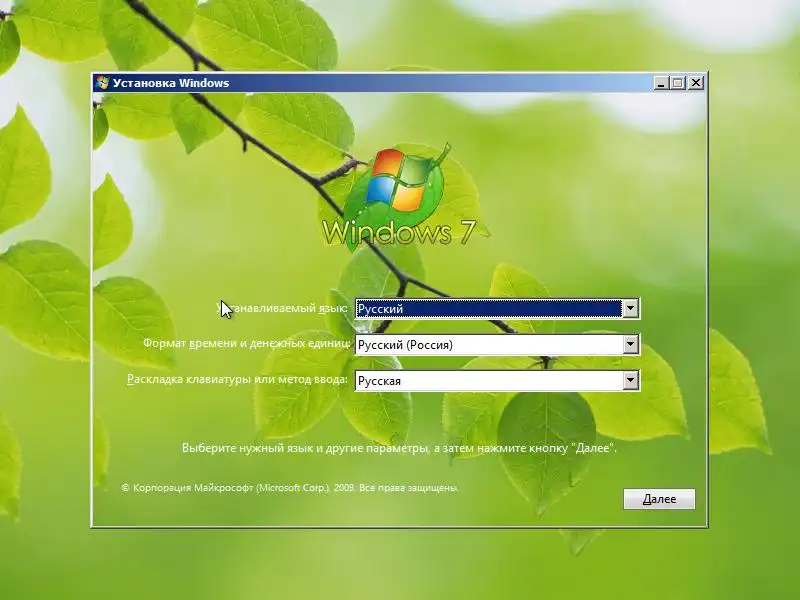The image size is (800, 600).
Task: Click the Установка Windows title text
Action: point(171,83)
